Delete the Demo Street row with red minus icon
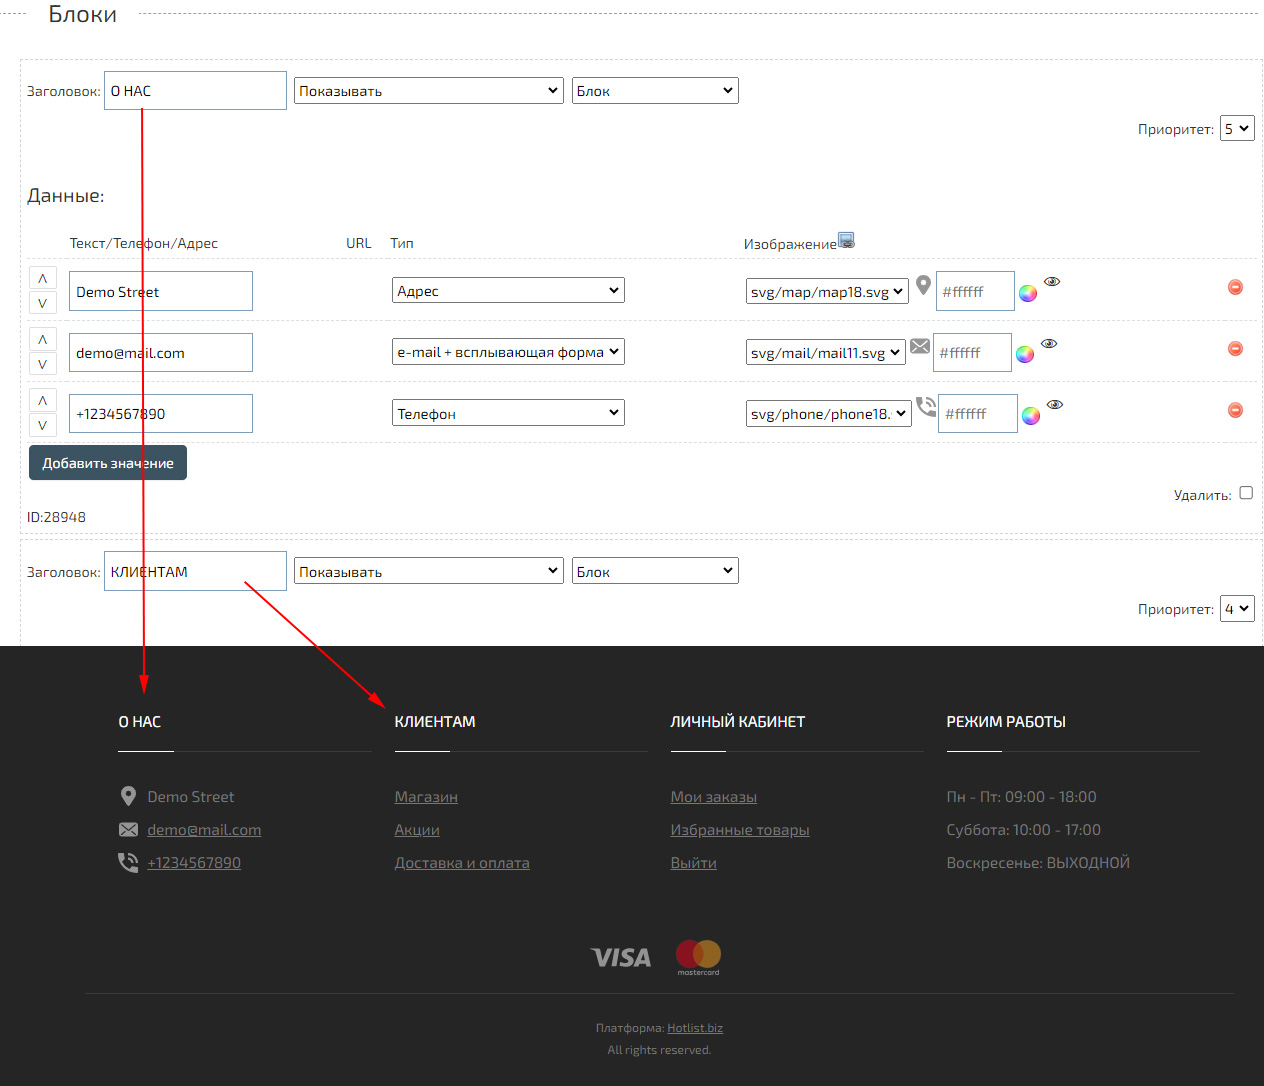The image size is (1264, 1086). (1235, 287)
